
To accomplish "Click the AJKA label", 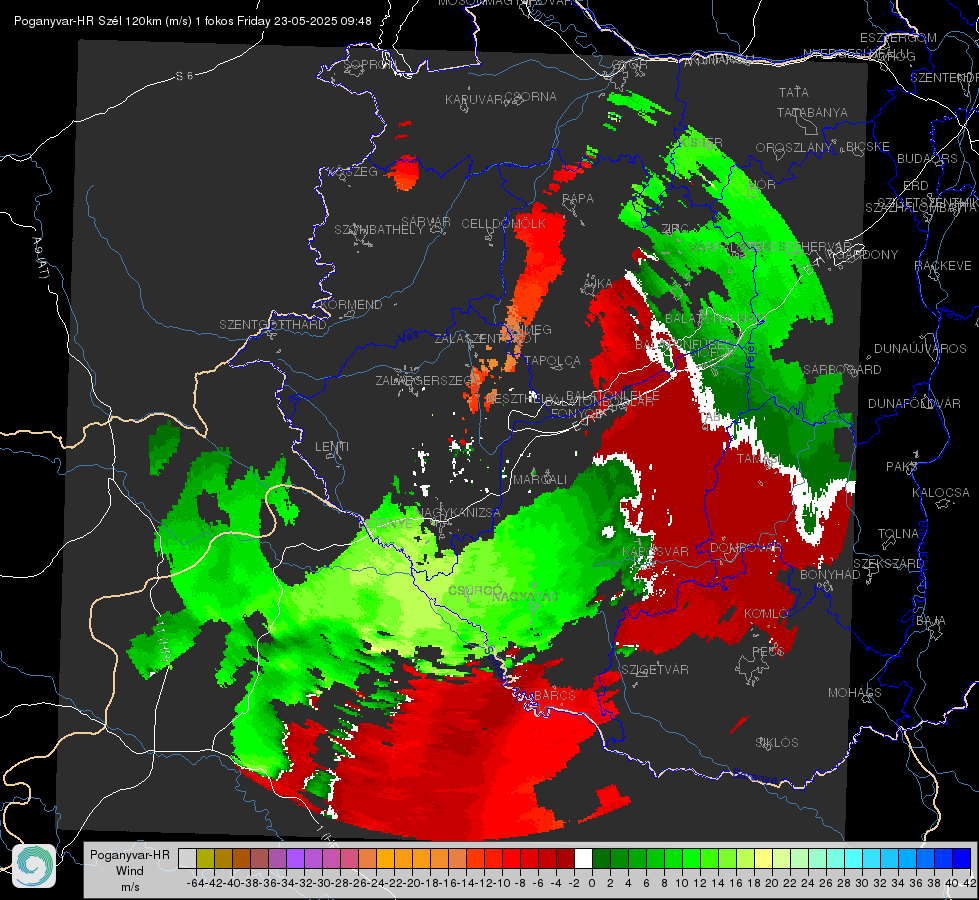I will (x=598, y=284).
